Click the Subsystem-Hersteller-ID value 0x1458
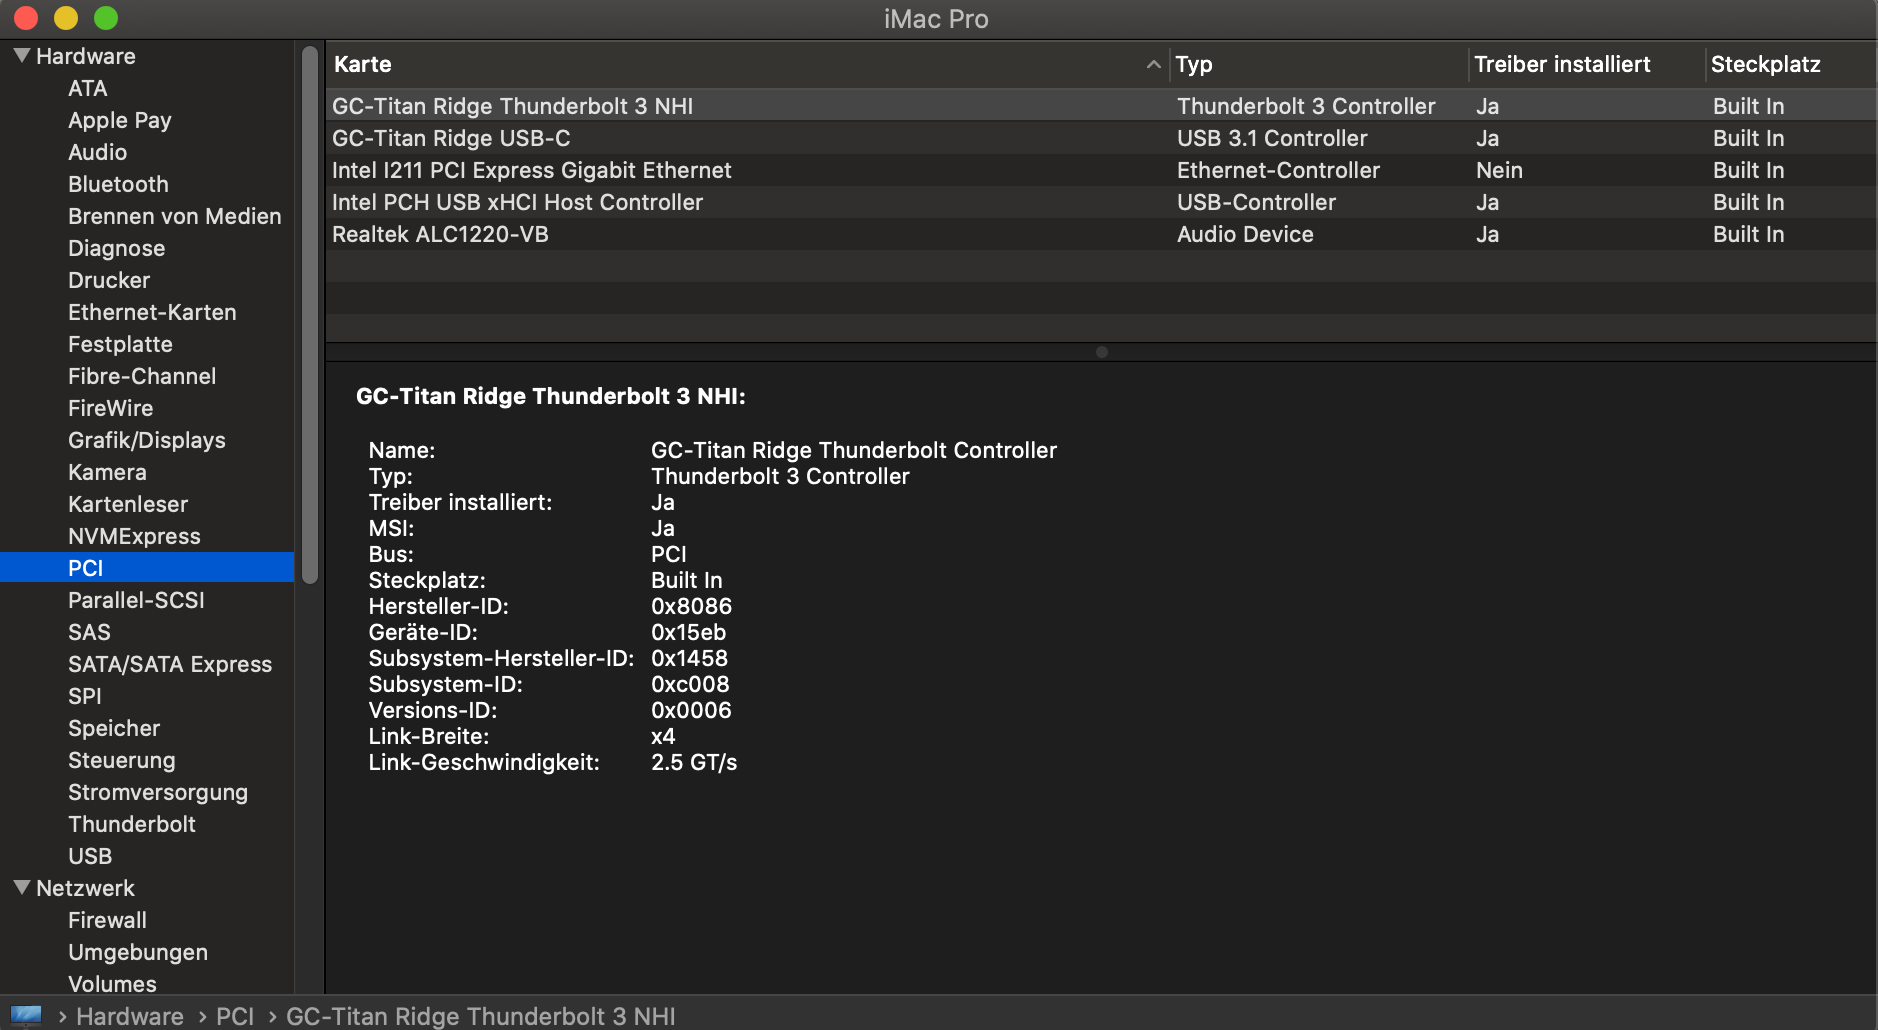 689,658
